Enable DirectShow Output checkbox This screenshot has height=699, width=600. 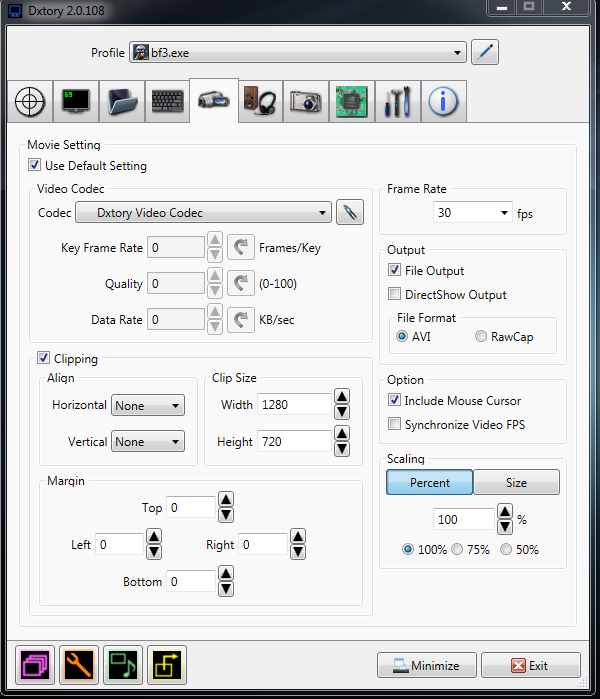pos(394,294)
